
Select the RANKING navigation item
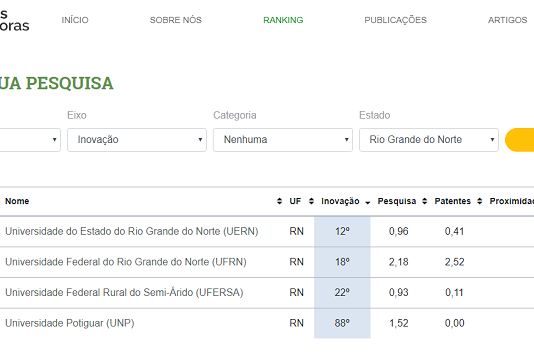pyautogui.click(x=283, y=20)
